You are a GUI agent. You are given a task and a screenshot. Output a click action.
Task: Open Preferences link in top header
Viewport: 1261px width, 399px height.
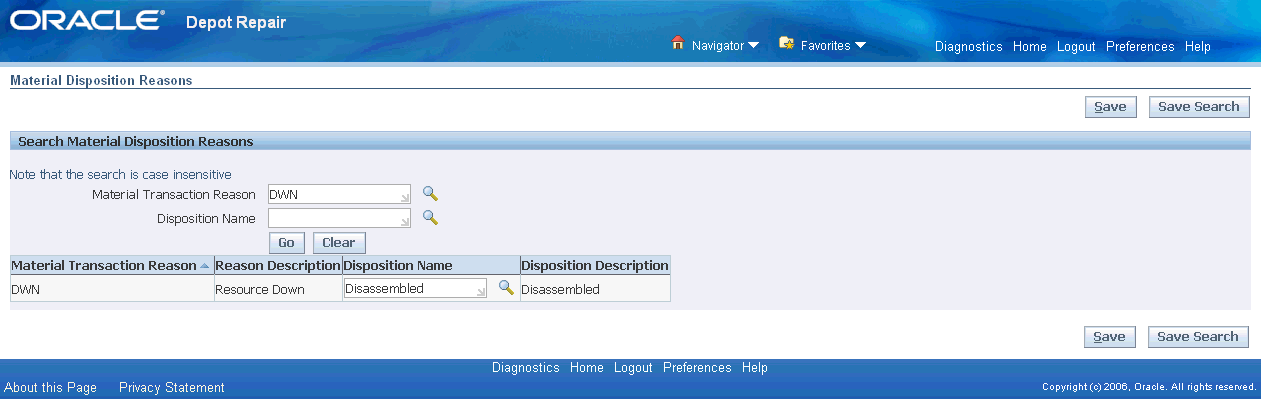point(1140,47)
